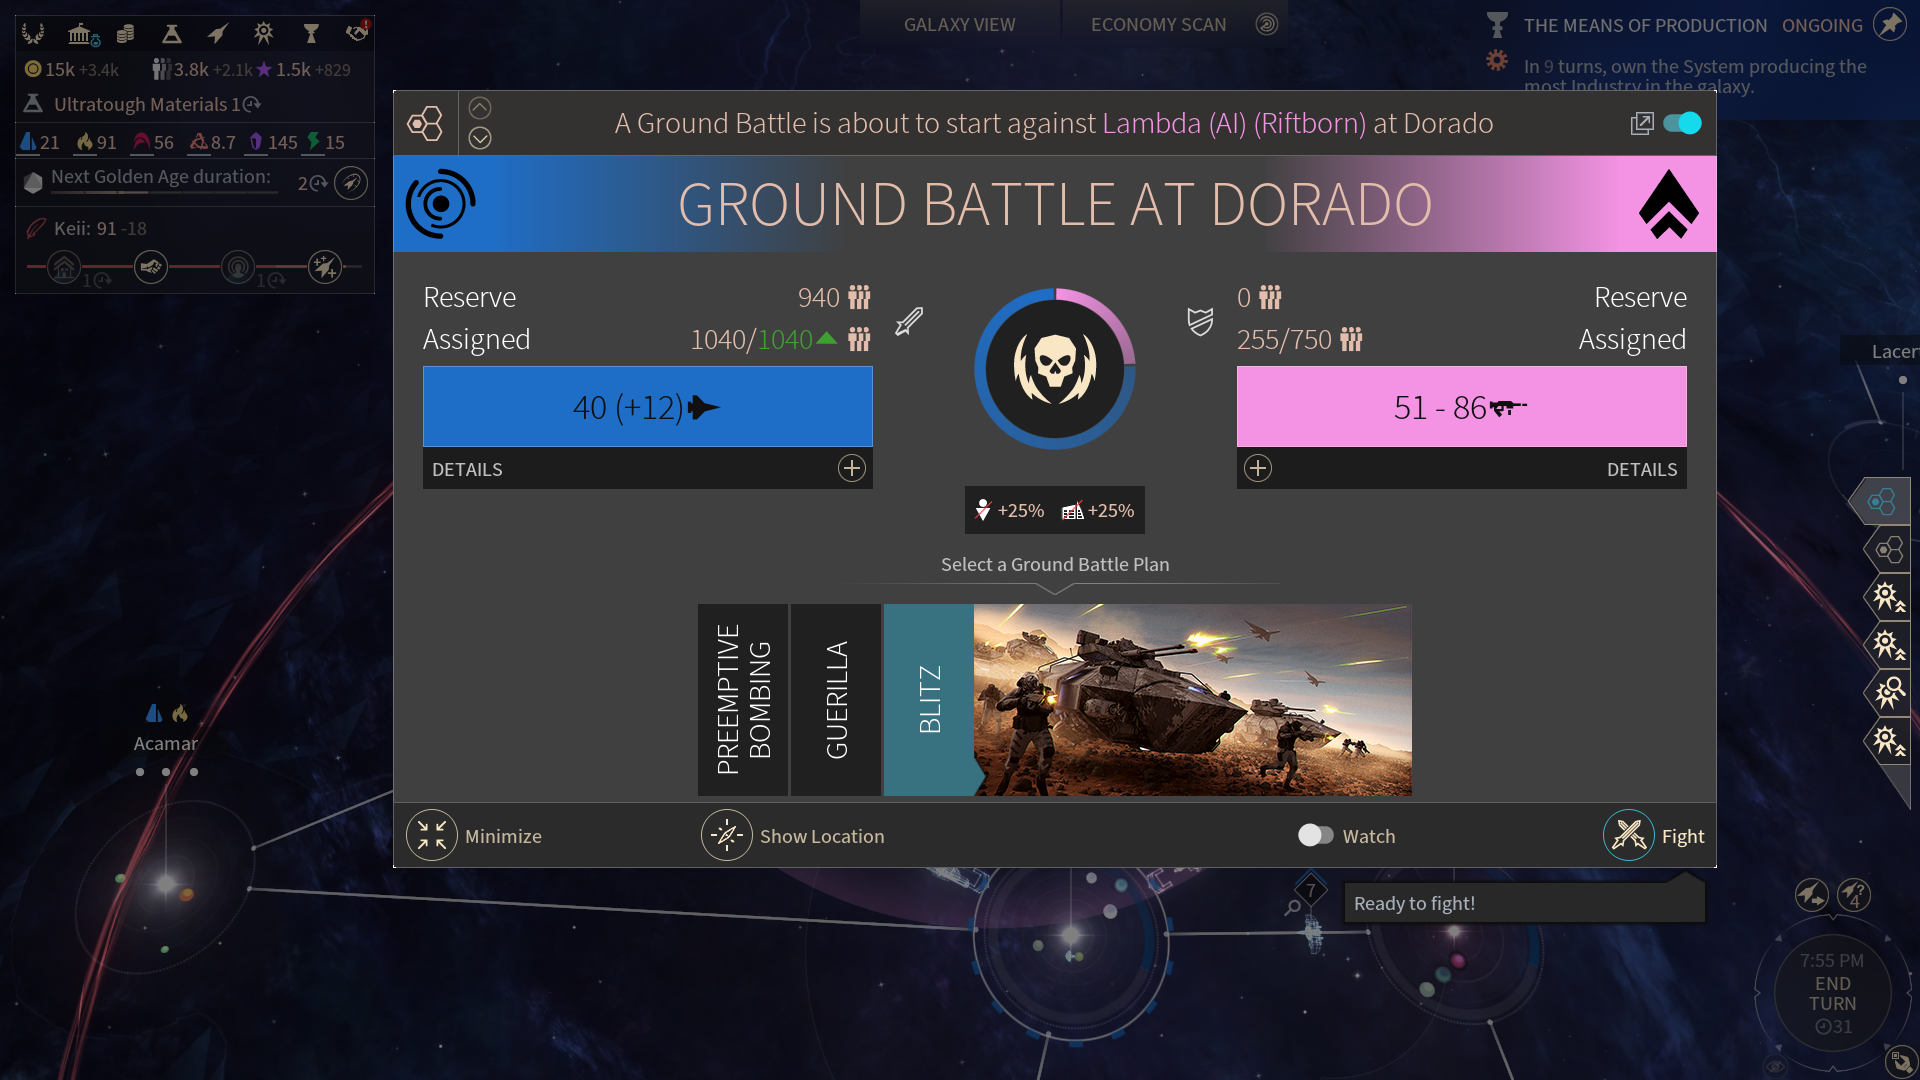Click the Blitz battle plan artwork
Viewport: 1920px width, 1080px height.
[x=1192, y=699]
